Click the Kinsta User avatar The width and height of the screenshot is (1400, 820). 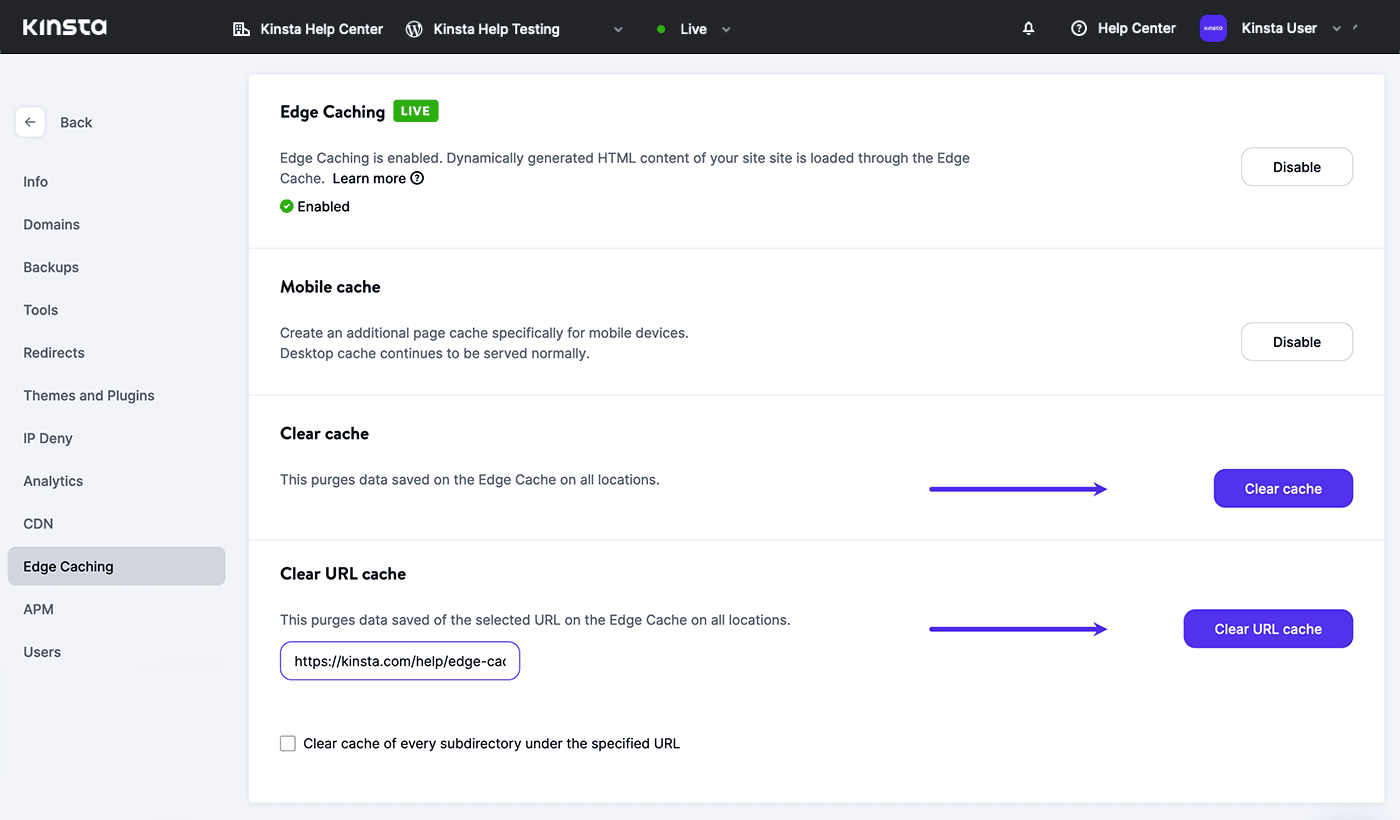1212,28
